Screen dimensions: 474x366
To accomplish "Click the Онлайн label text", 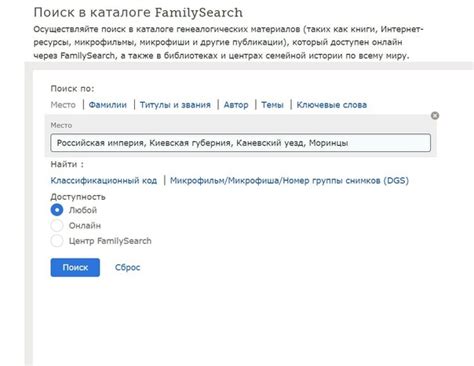I will (85, 226).
